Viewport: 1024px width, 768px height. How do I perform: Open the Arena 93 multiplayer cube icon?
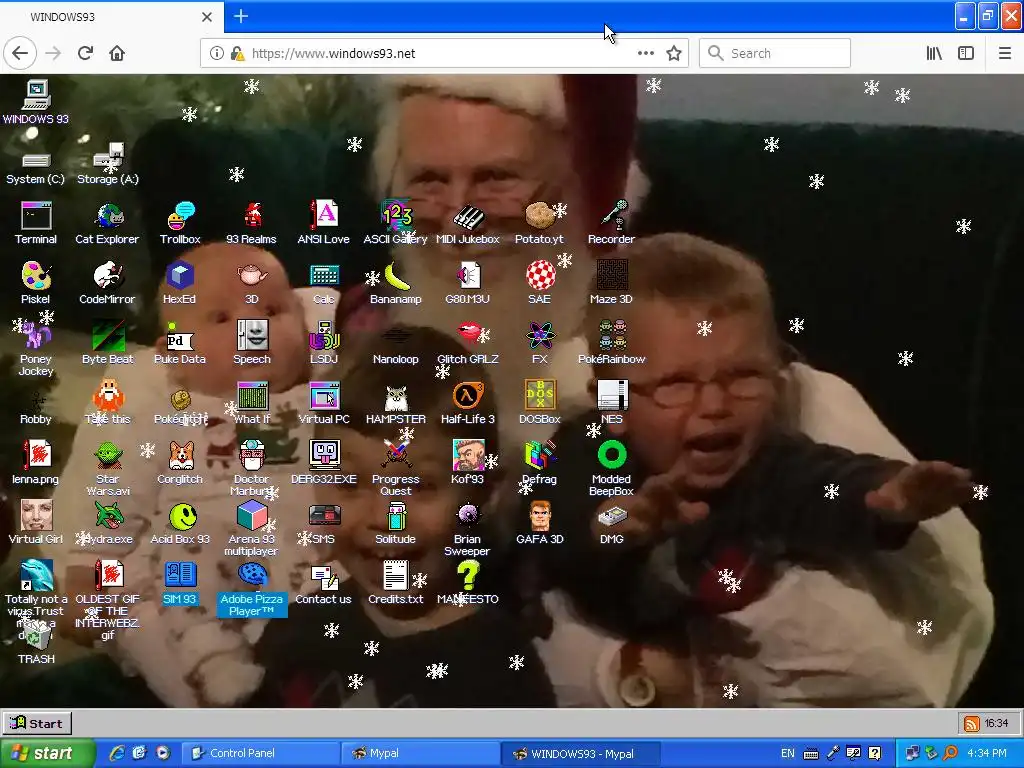click(x=252, y=528)
